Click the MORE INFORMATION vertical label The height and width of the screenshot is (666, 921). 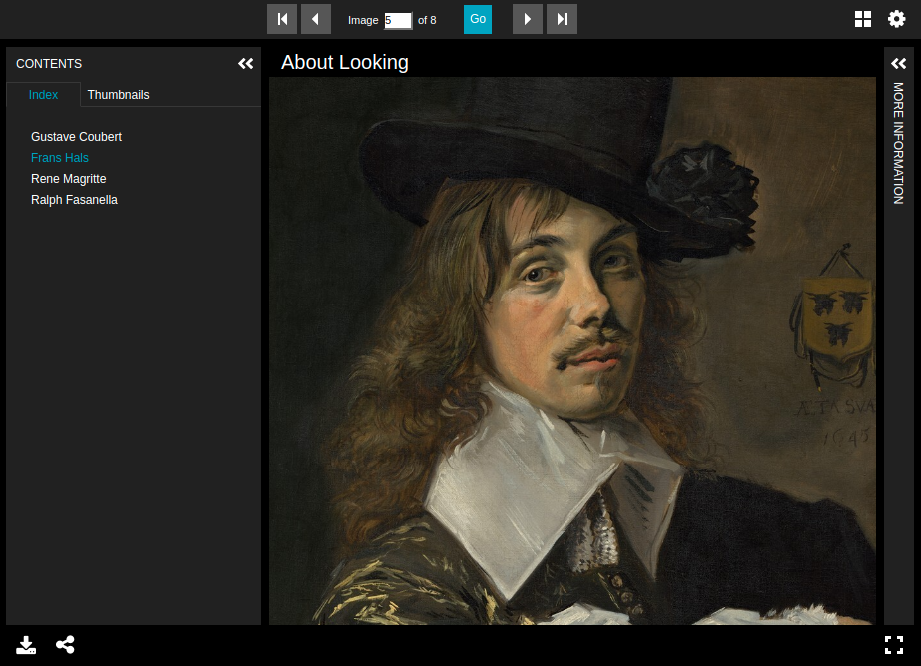899,143
